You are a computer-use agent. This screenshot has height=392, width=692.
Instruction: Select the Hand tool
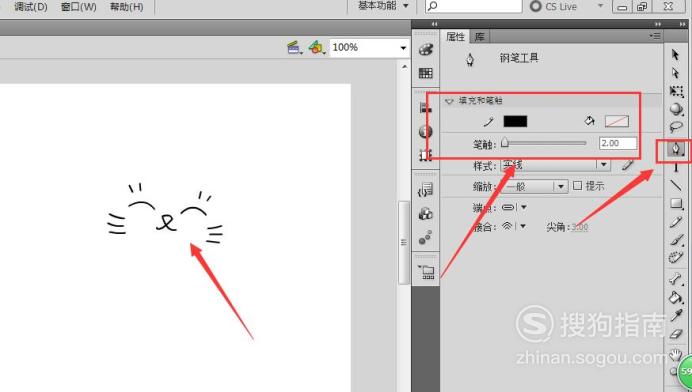675,354
